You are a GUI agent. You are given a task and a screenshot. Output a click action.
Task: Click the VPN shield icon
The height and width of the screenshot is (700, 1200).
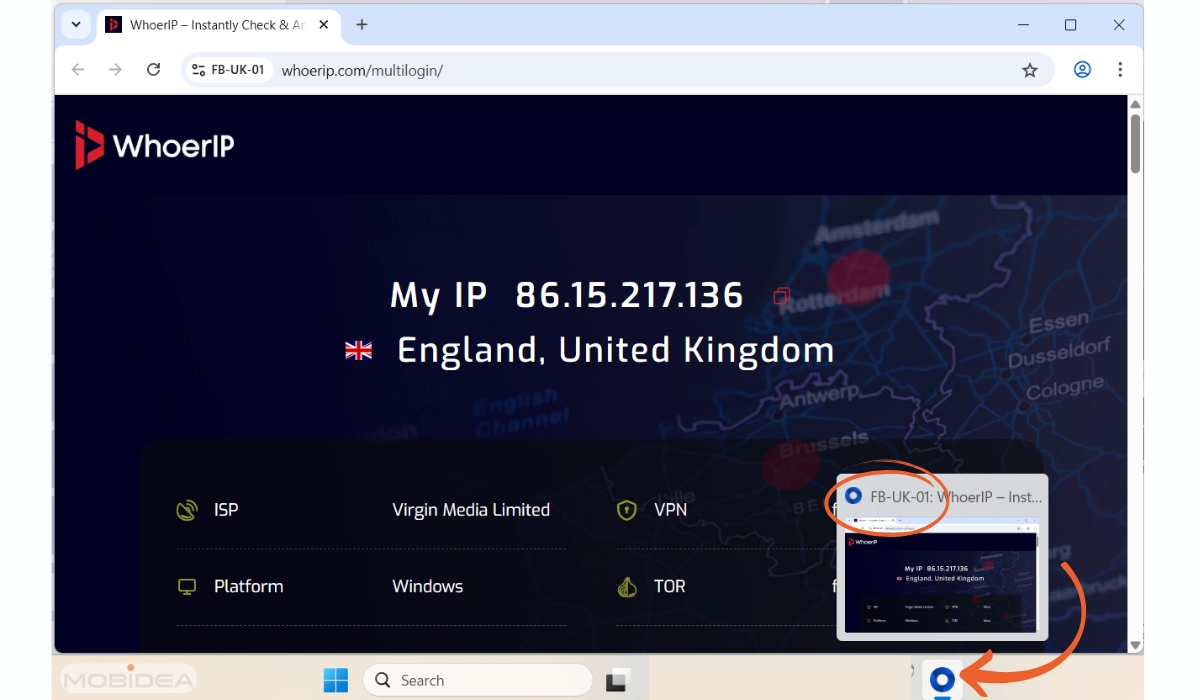pyautogui.click(x=626, y=509)
